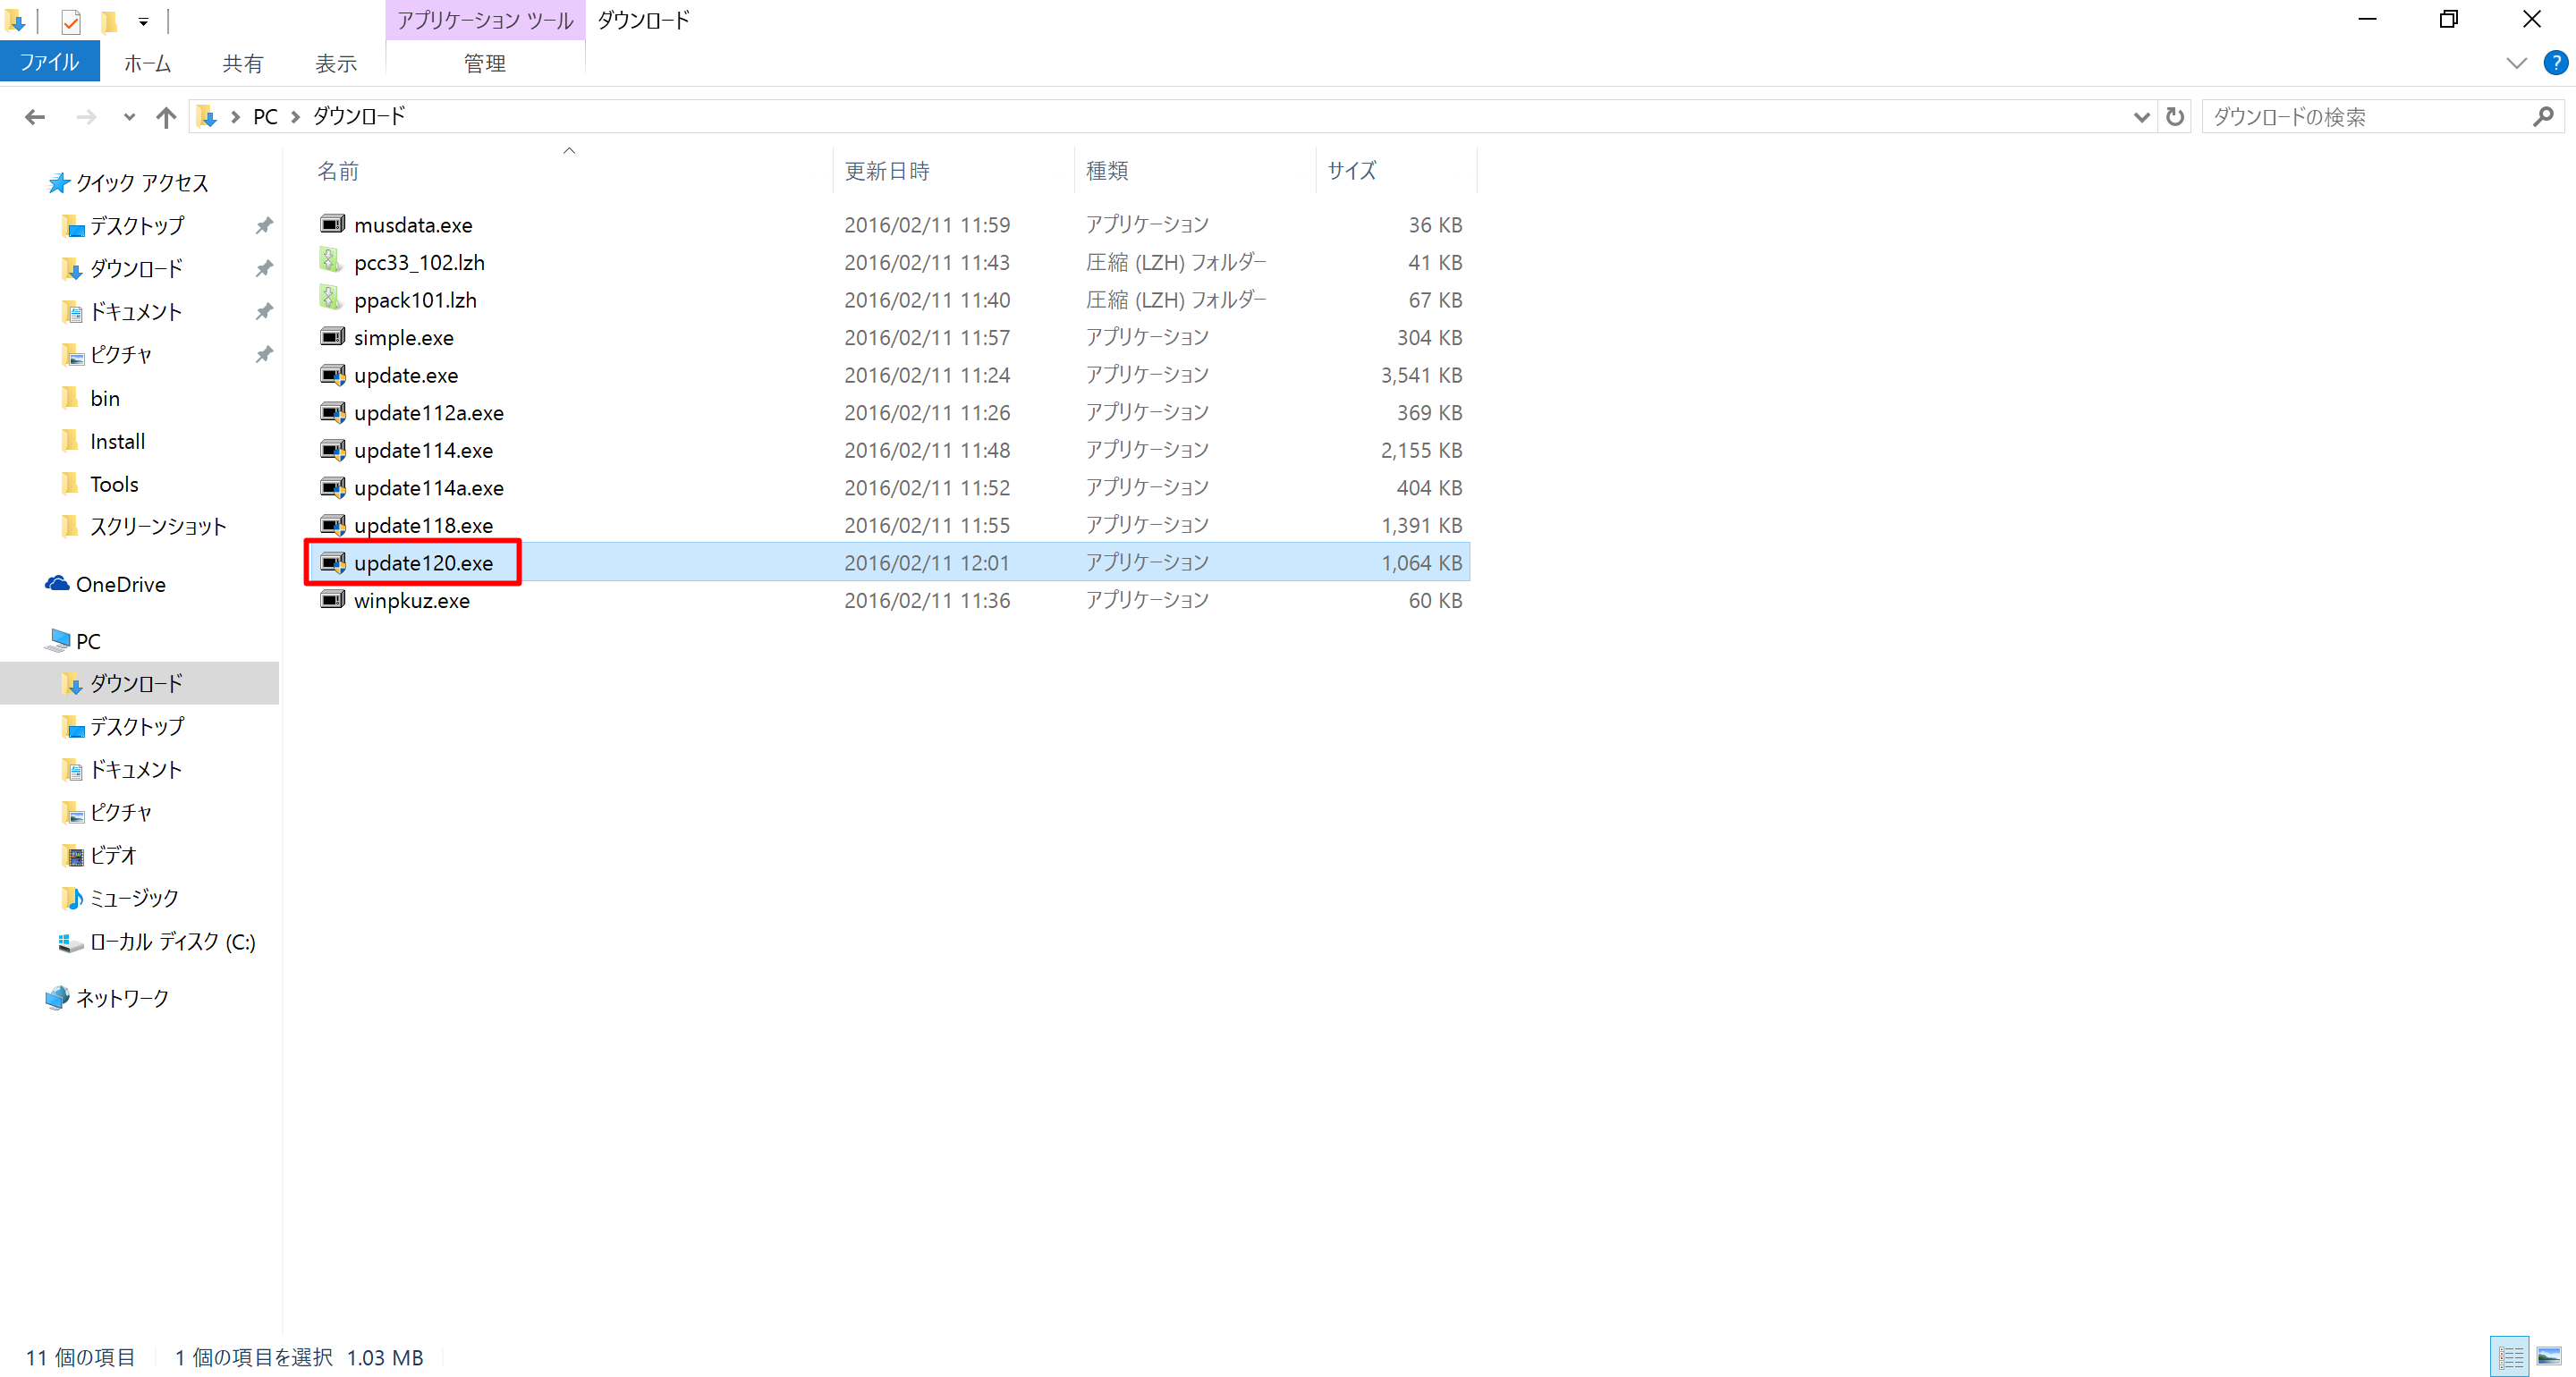Viewport: 2576px width, 1377px height.
Task: Click the update114.exe file icon
Action: 332,449
